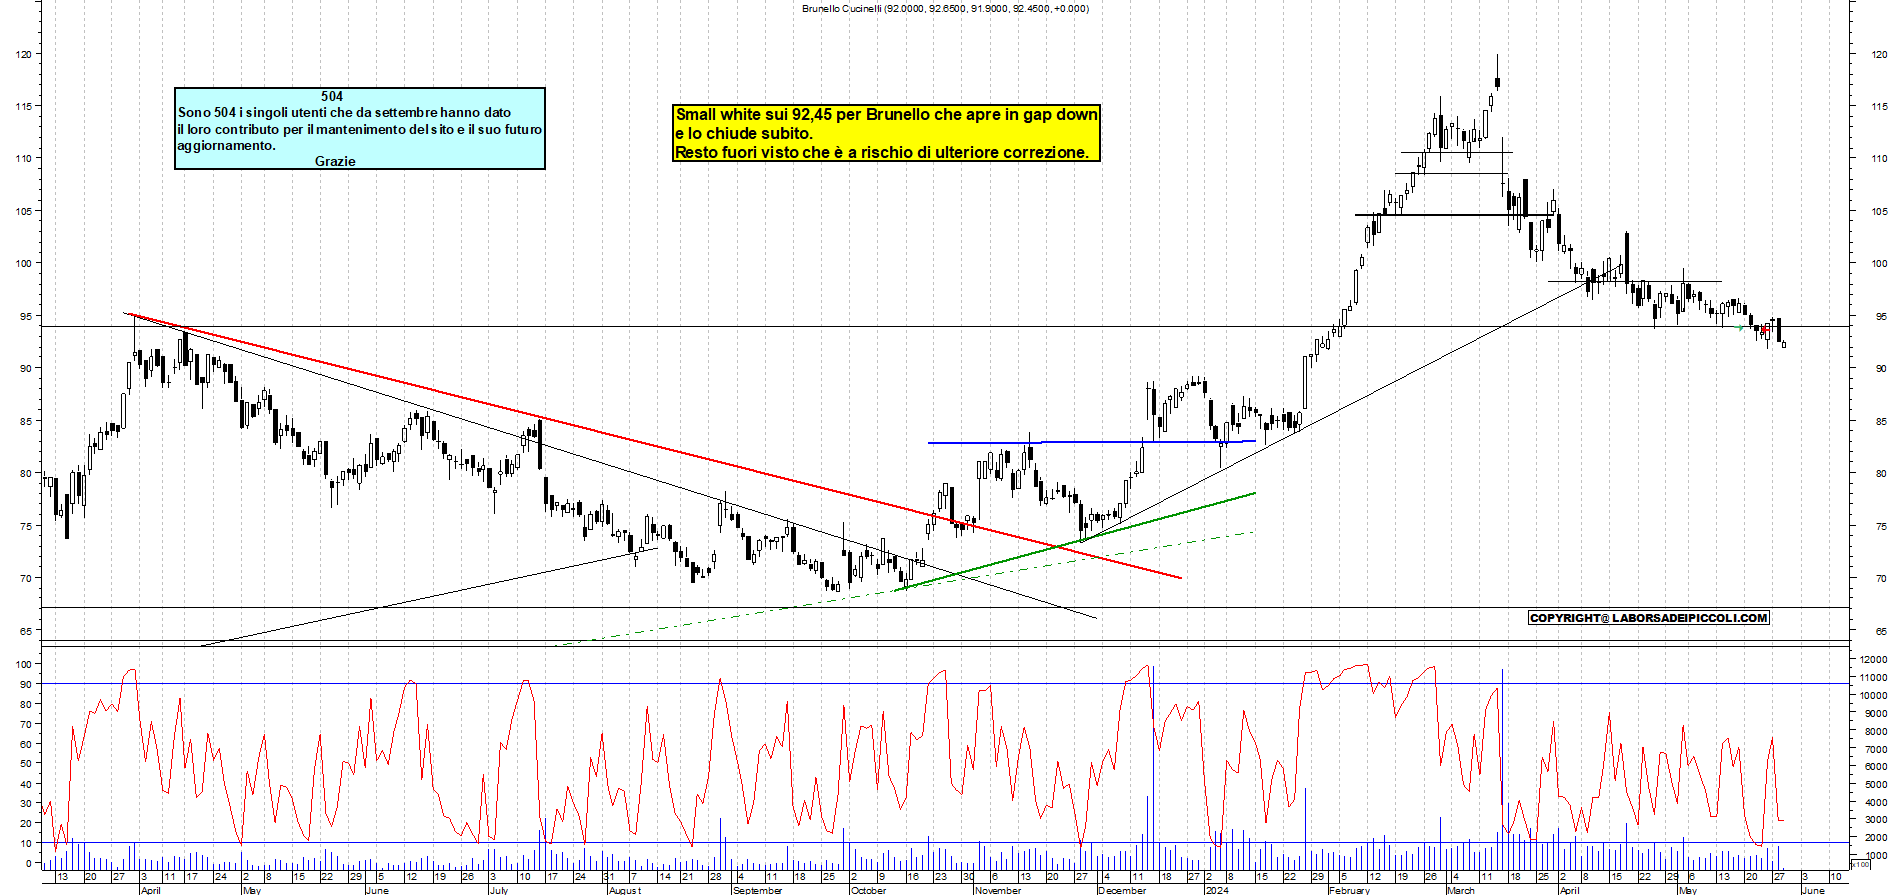Click the 11000 volume scale label
Screen dimensions: 1890x895
click(x=1873, y=678)
